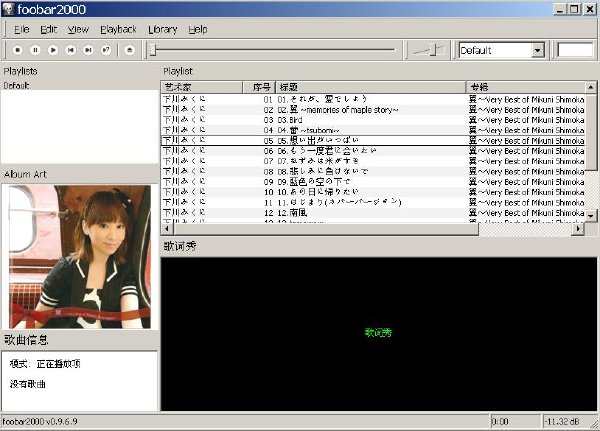
Task: Click the Stop playback button
Action: [x=17, y=50]
